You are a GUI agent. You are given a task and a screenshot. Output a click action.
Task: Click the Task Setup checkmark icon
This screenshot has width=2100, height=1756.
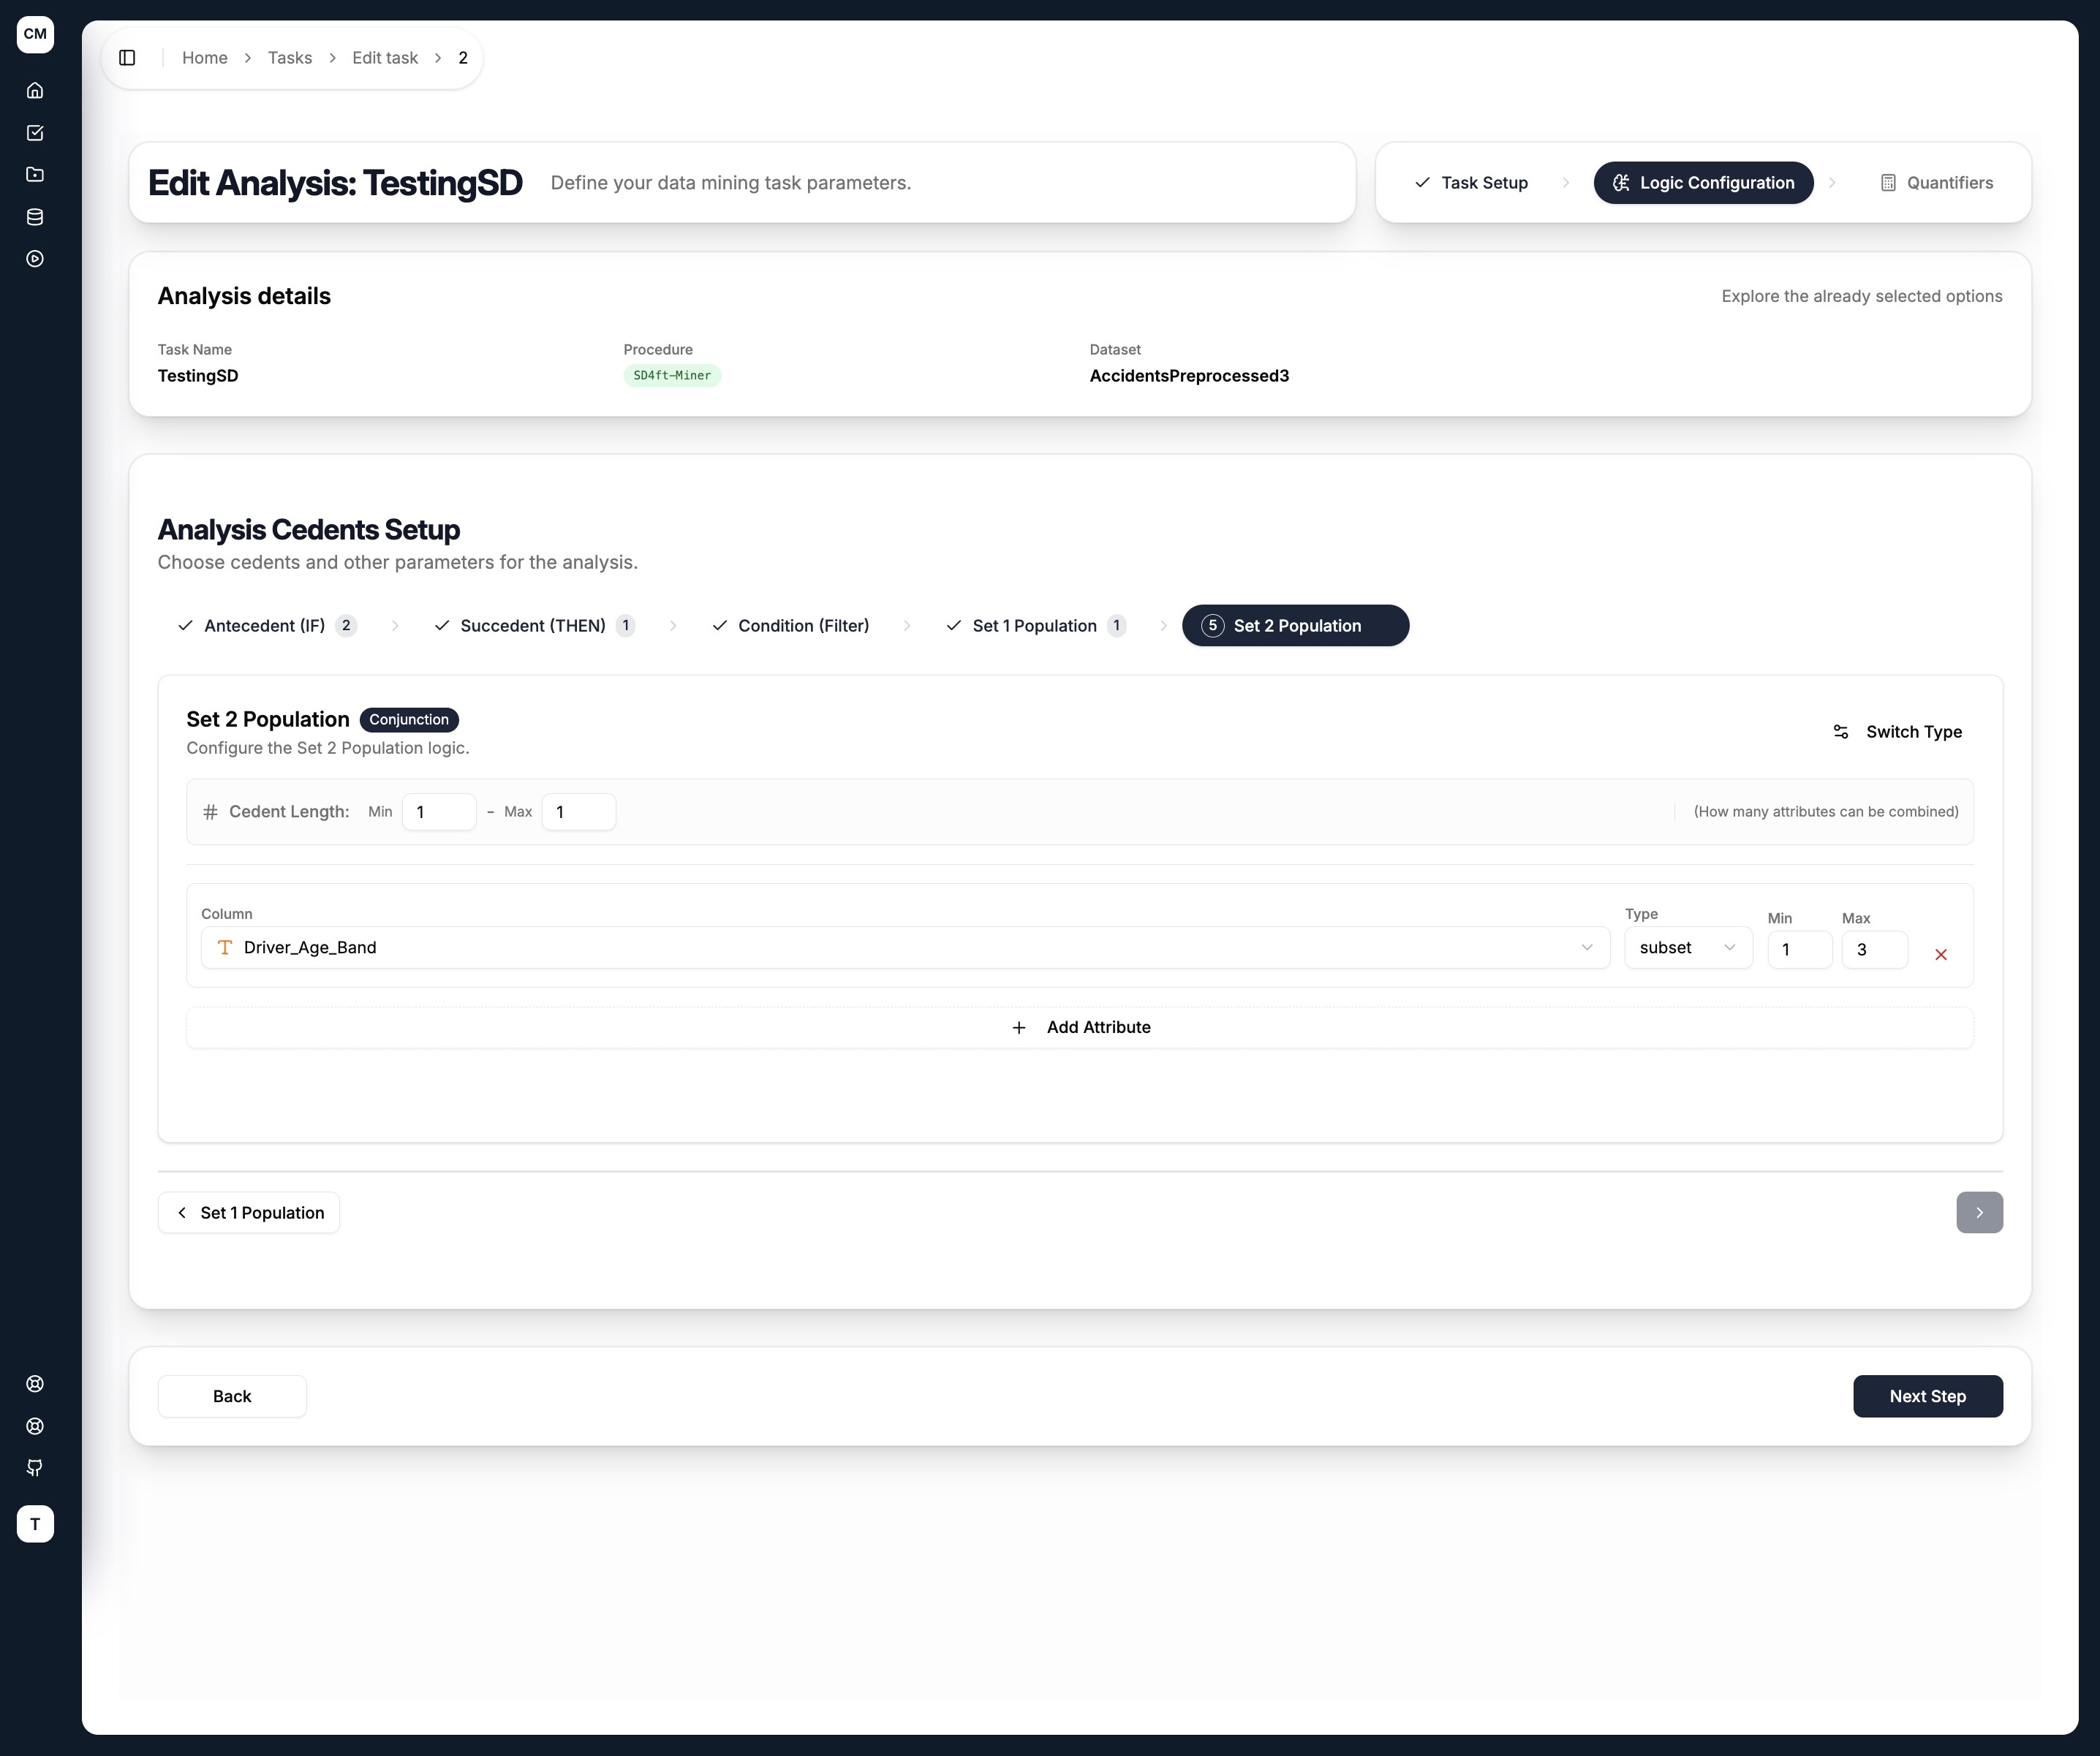pos(1422,183)
